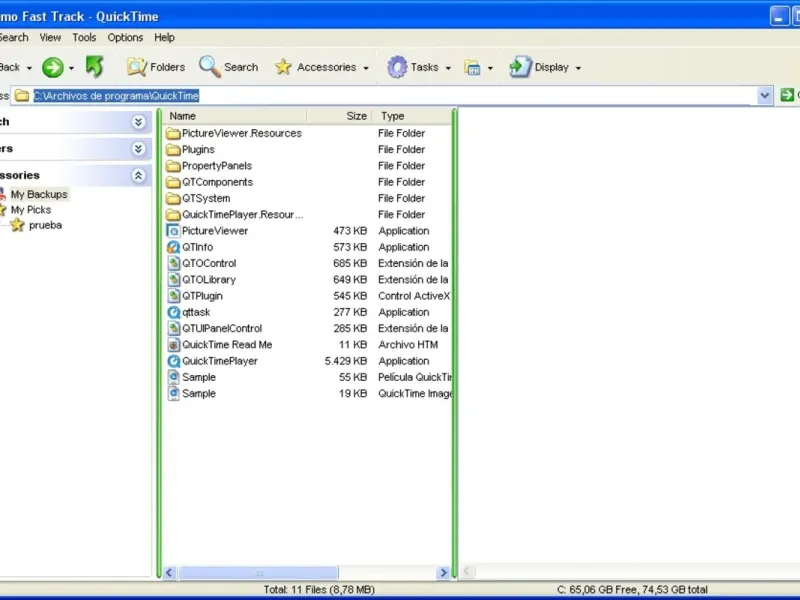Click the Archivo HTM type cell
The height and width of the screenshot is (600, 800).
(408, 345)
